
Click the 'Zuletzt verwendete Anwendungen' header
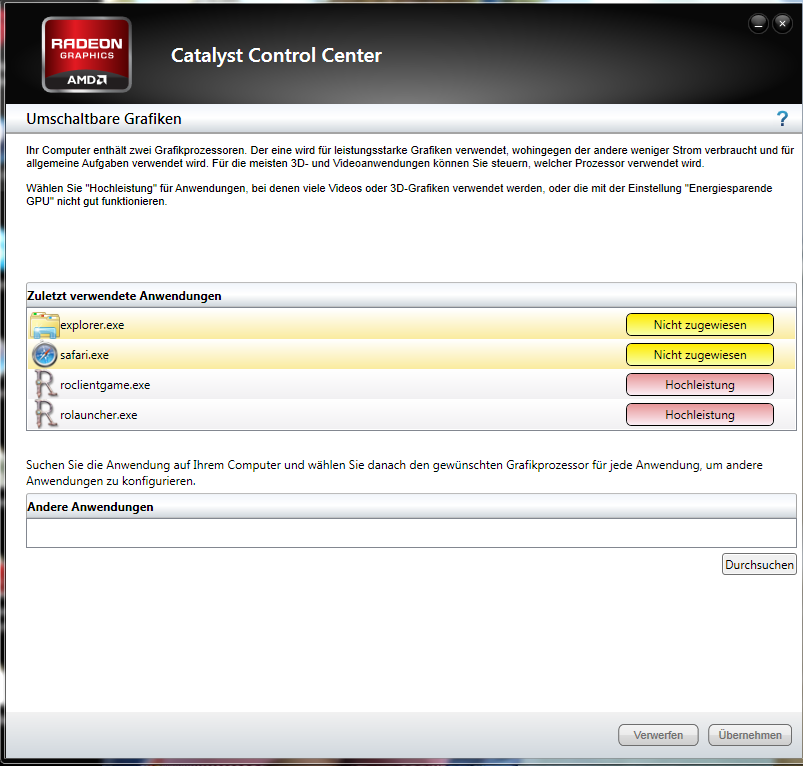411,295
